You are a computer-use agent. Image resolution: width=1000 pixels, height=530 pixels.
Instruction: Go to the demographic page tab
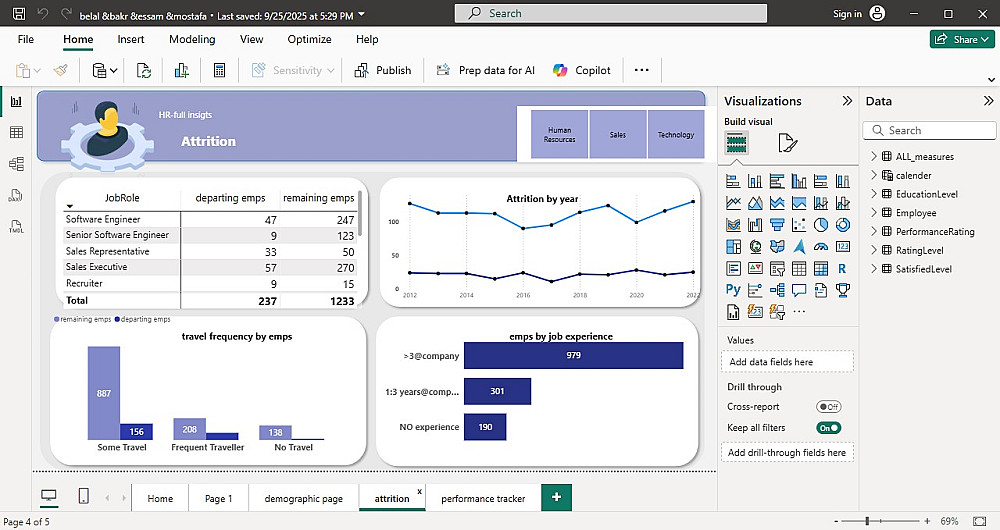pos(304,498)
